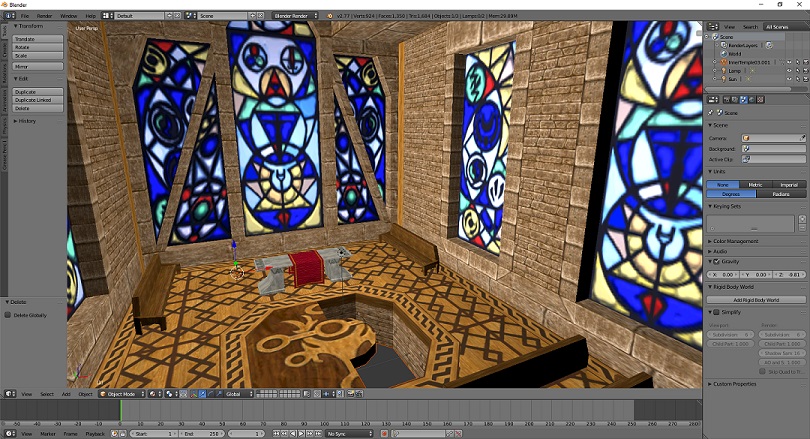The width and height of the screenshot is (810, 439).
Task: Click the Duplicate Linked button
Action: (x=38, y=100)
